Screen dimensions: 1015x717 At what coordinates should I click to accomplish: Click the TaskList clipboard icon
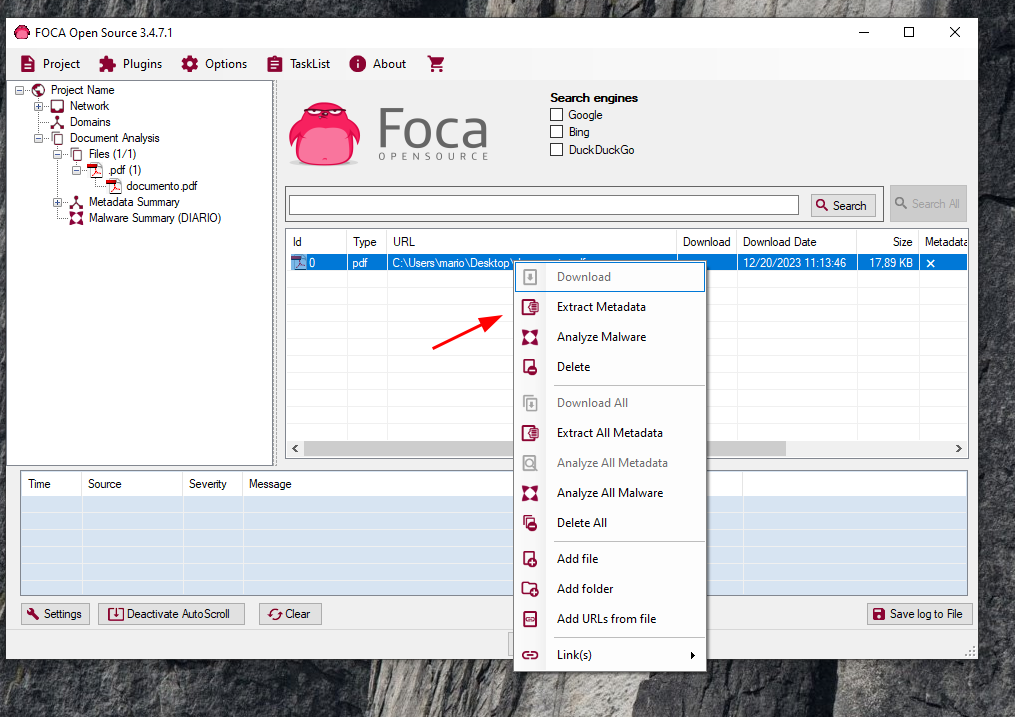tap(274, 64)
